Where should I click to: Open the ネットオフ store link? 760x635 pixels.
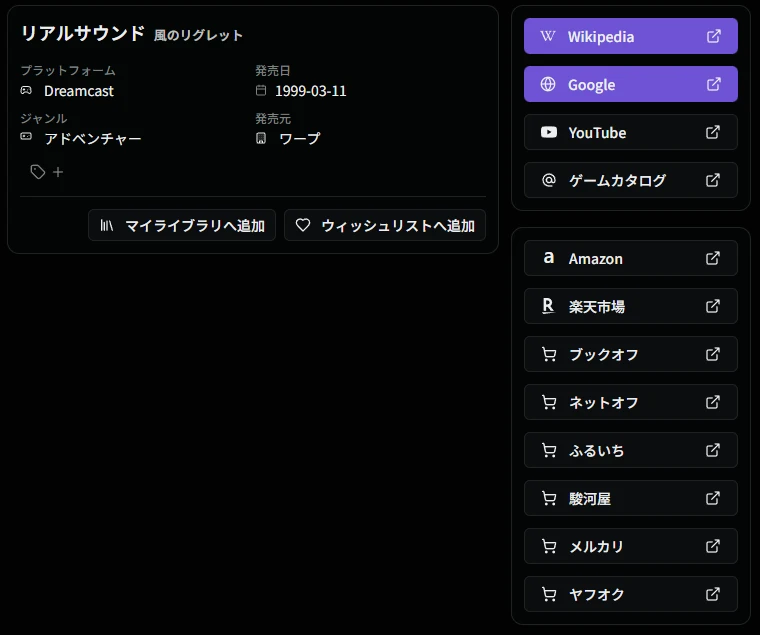click(x=631, y=402)
